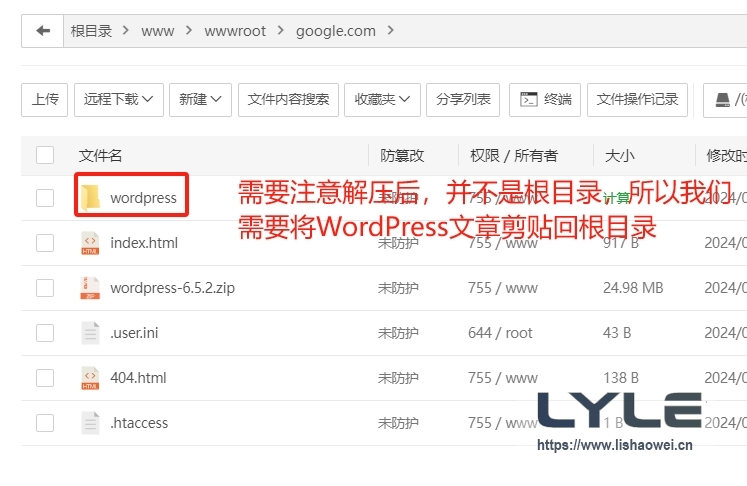Click the 43 B size value
Image resolution: width=747 pixels, height=486 pixels.
tap(617, 333)
